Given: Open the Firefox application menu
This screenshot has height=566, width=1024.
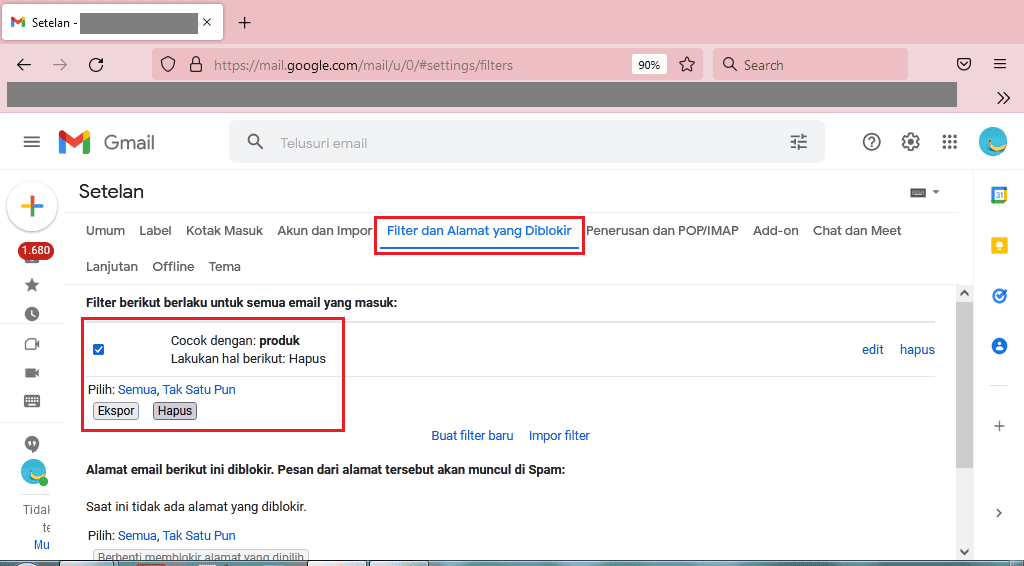Looking at the screenshot, I should [1000, 64].
